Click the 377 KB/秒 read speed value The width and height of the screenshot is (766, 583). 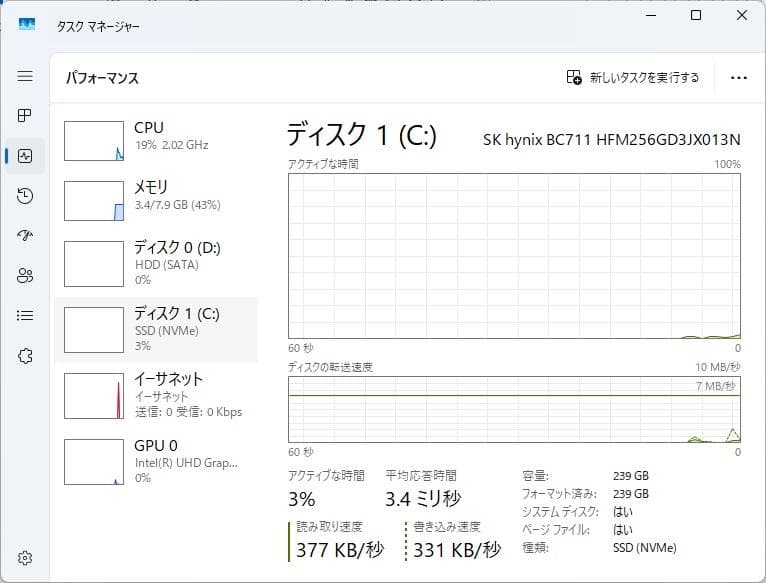340,550
